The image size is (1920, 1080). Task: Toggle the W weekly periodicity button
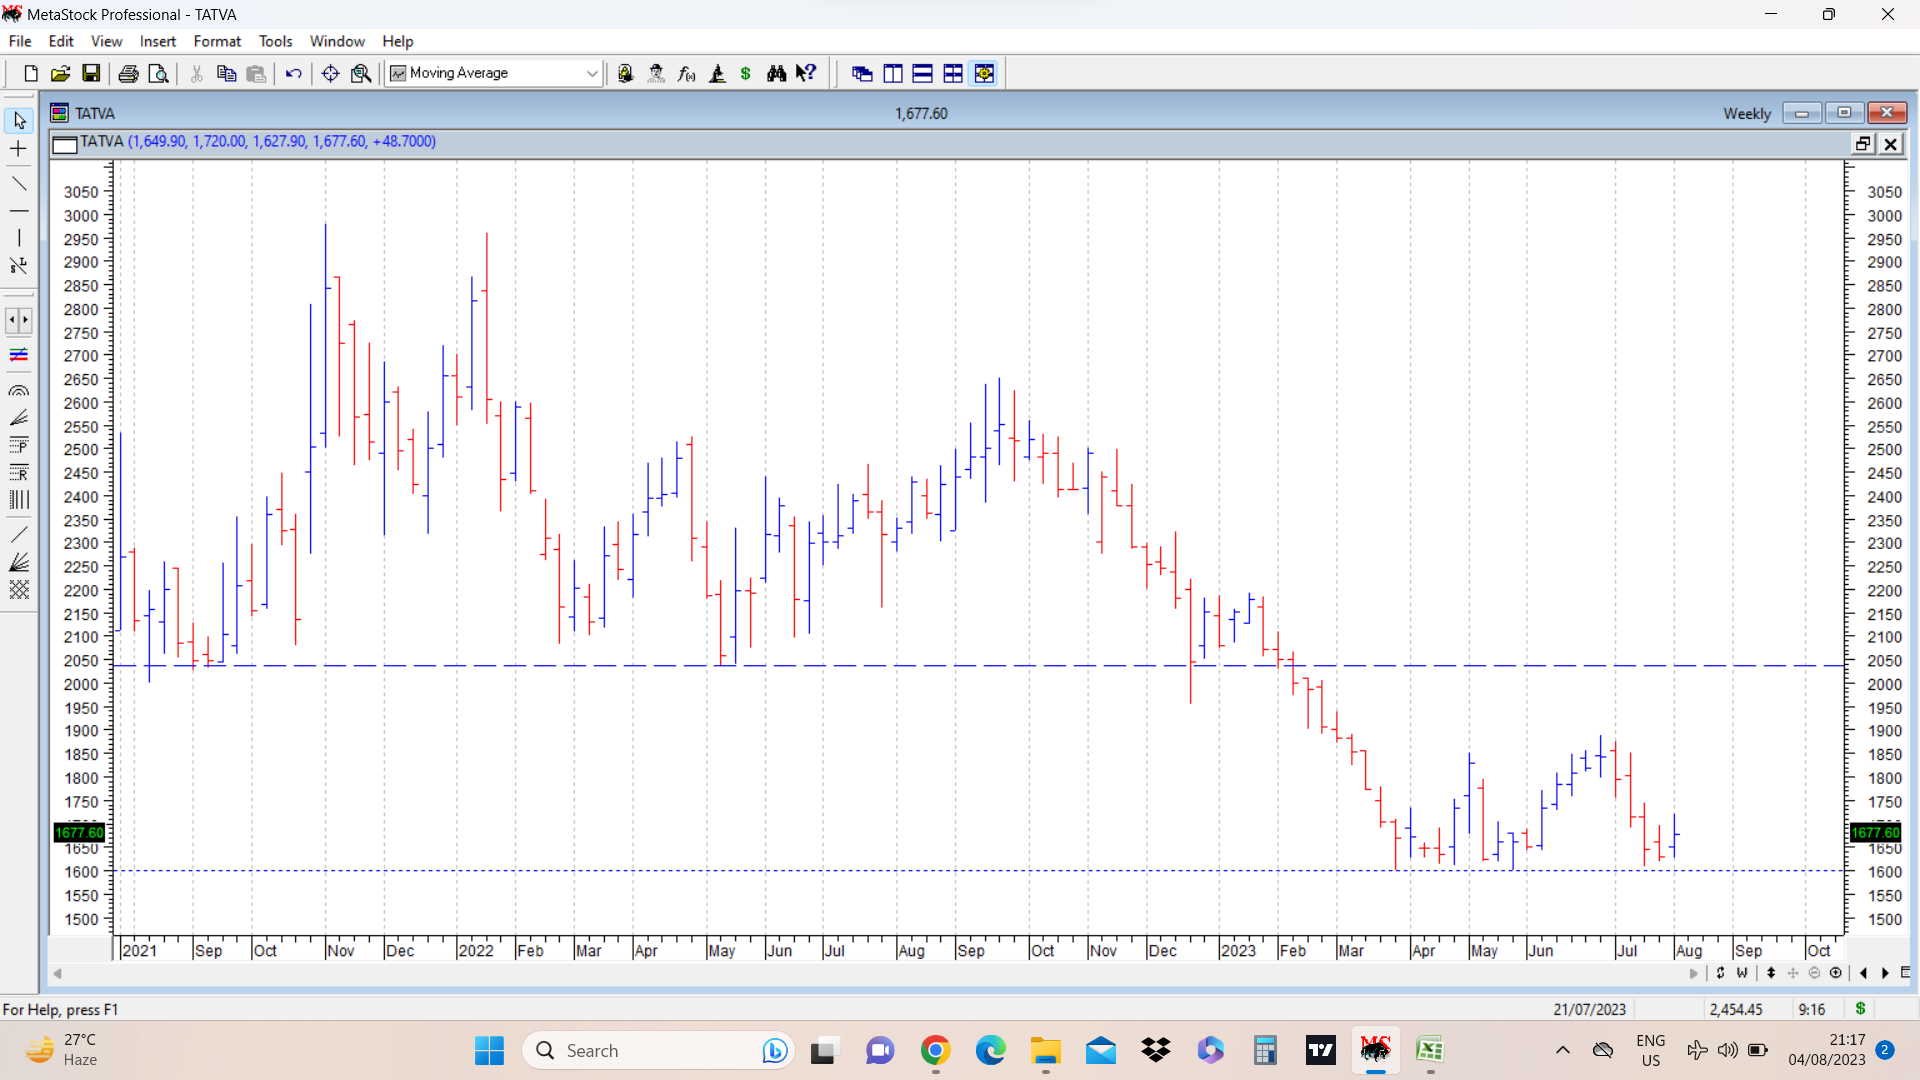1742,973
